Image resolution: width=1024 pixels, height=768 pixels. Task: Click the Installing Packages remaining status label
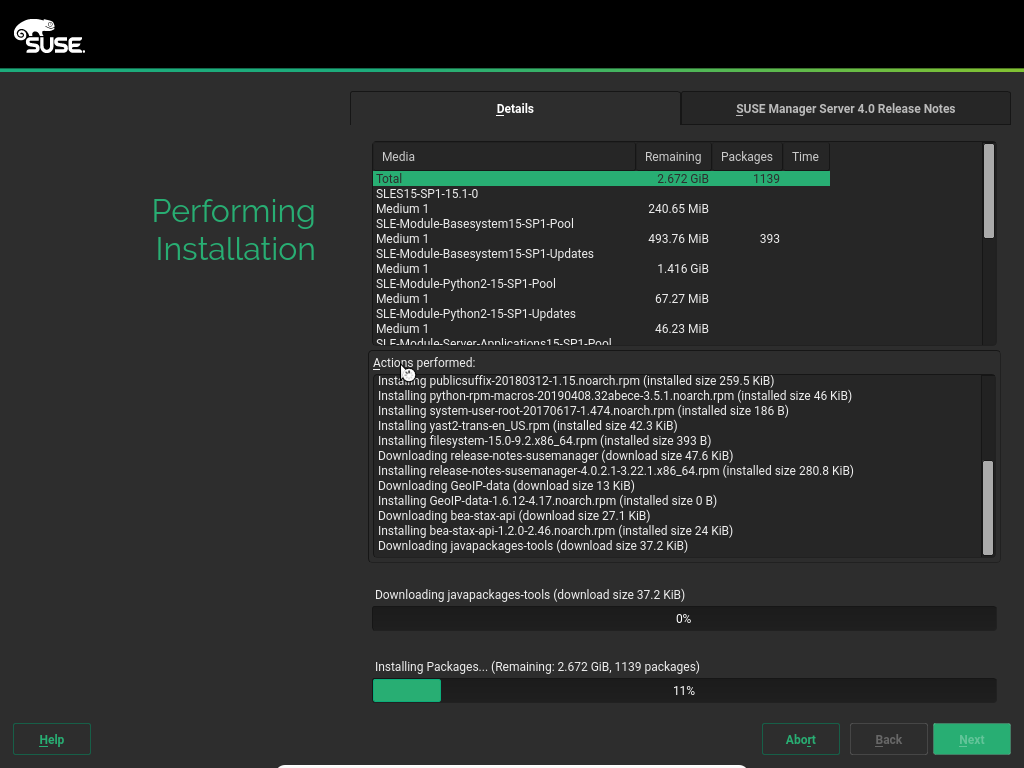(x=537, y=667)
